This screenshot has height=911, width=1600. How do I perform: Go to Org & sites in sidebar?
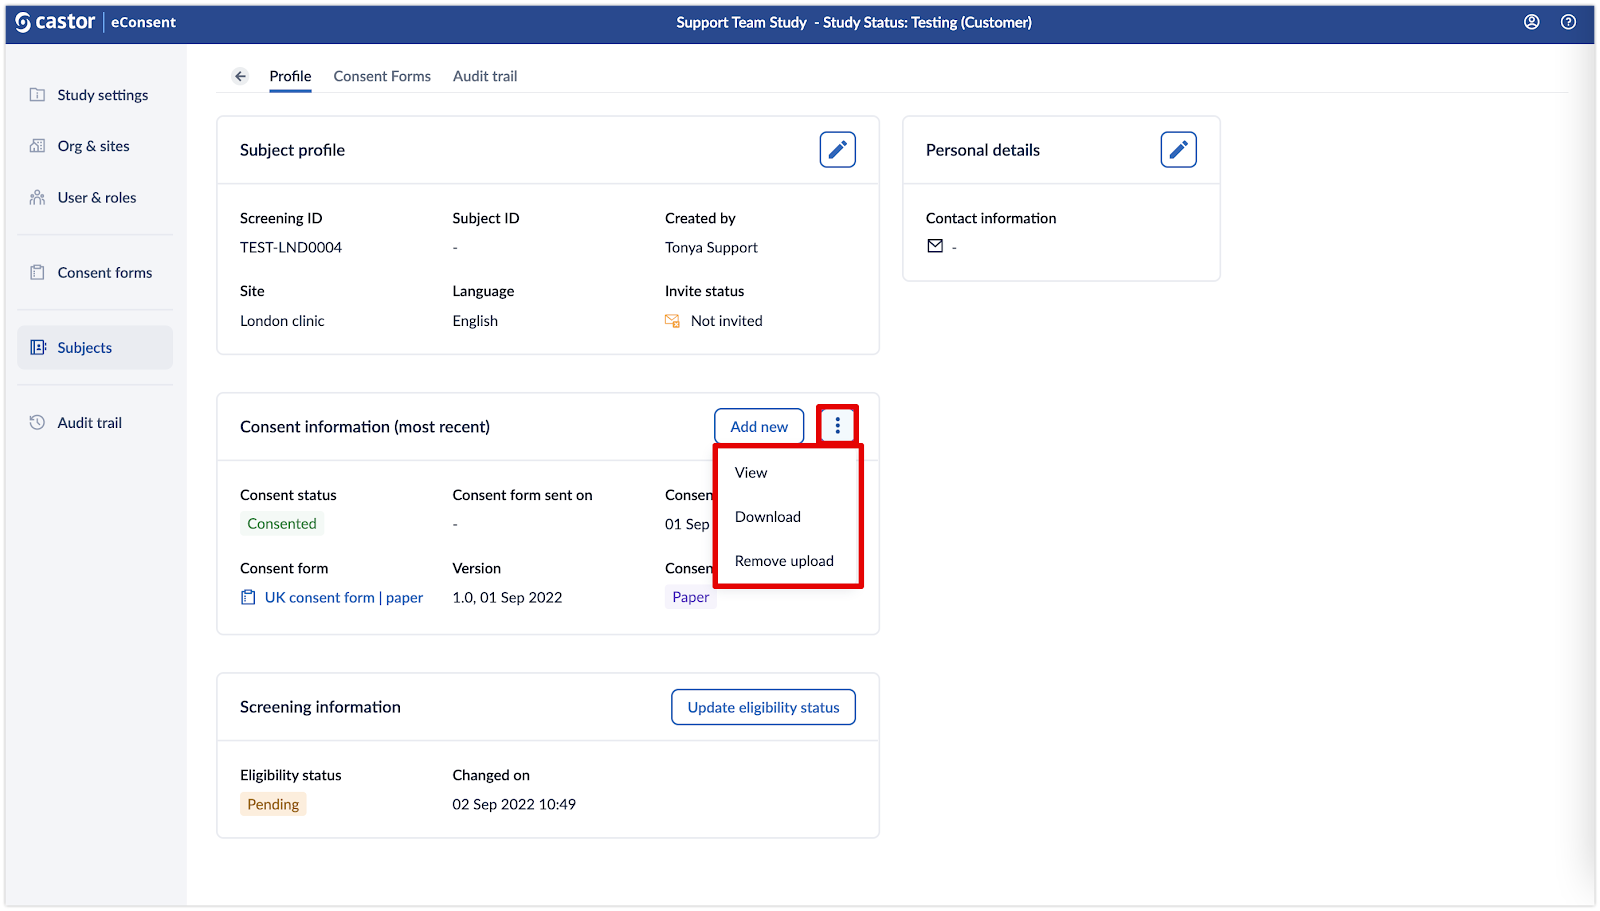[94, 146]
